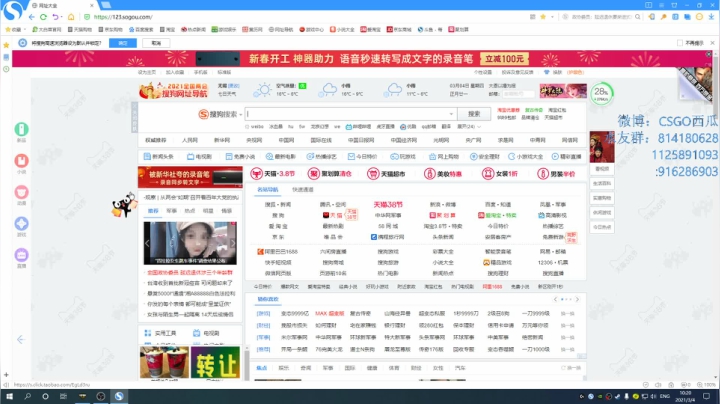Open the red novel icon in left page sidebar
This screenshot has width=720, height=404.
21,161
